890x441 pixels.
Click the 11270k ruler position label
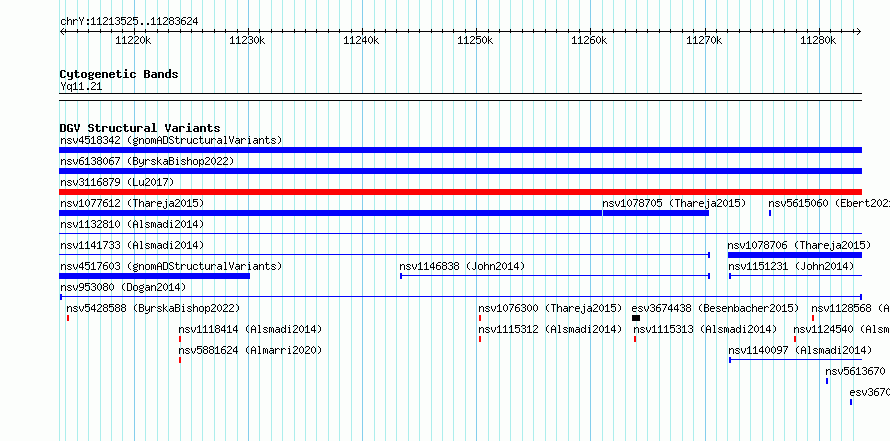point(704,40)
